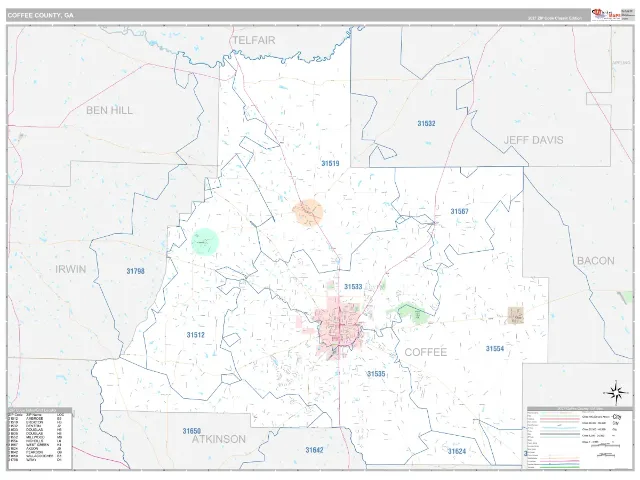The image size is (640, 480).
Task: Click ZIP code 31642
Action: (x=314, y=450)
